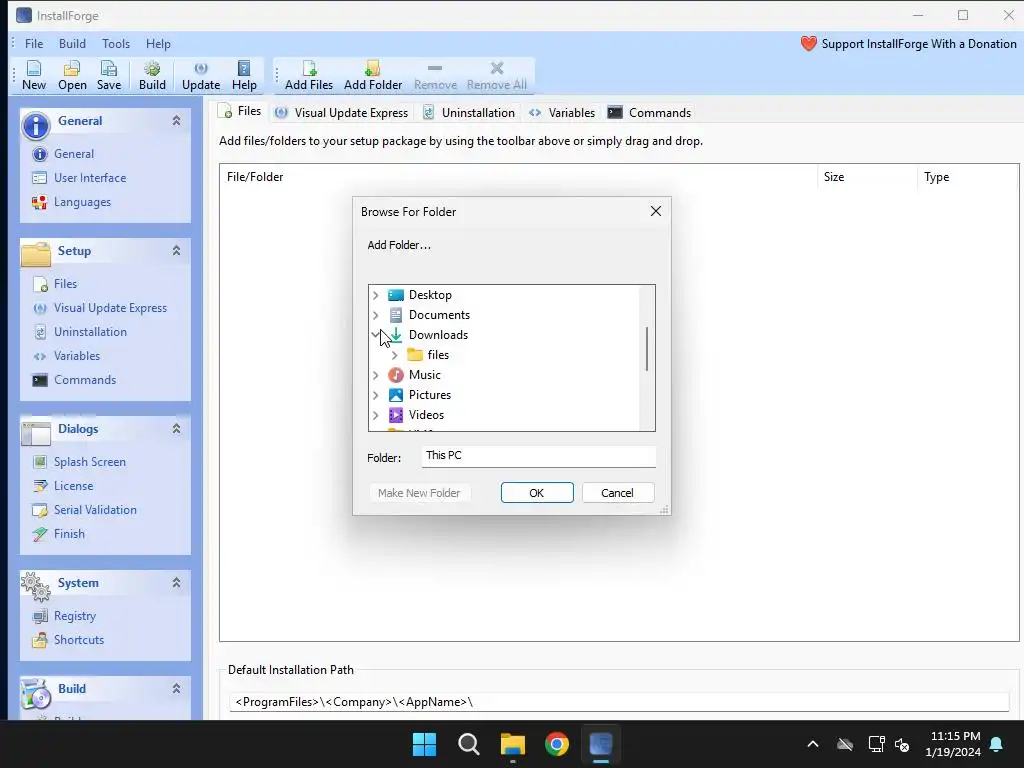Open the Help menu
Image resolution: width=1024 pixels, height=768 pixels.
click(x=158, y=44)
